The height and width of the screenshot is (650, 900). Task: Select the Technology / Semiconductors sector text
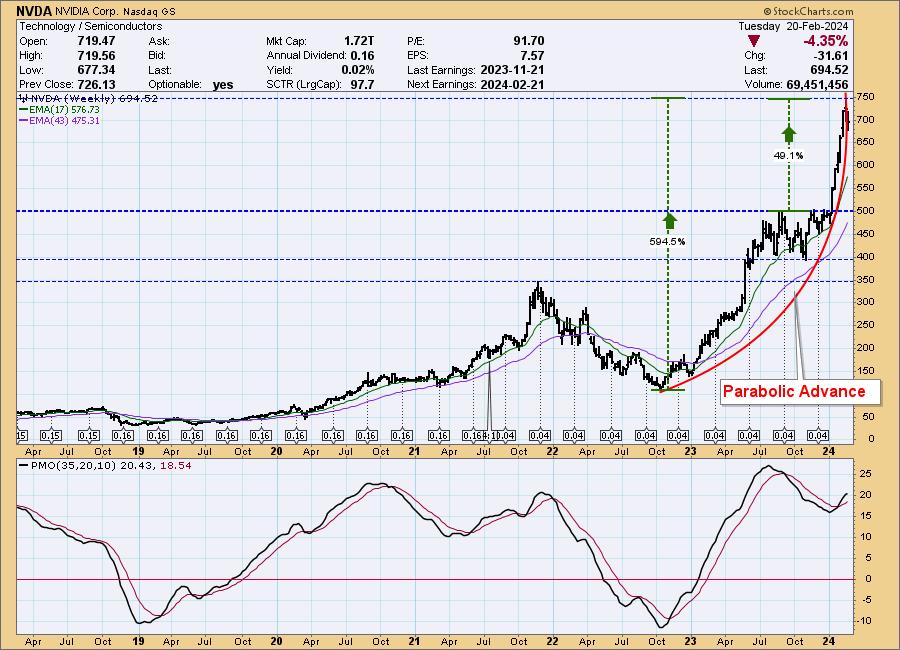[91, 26]
